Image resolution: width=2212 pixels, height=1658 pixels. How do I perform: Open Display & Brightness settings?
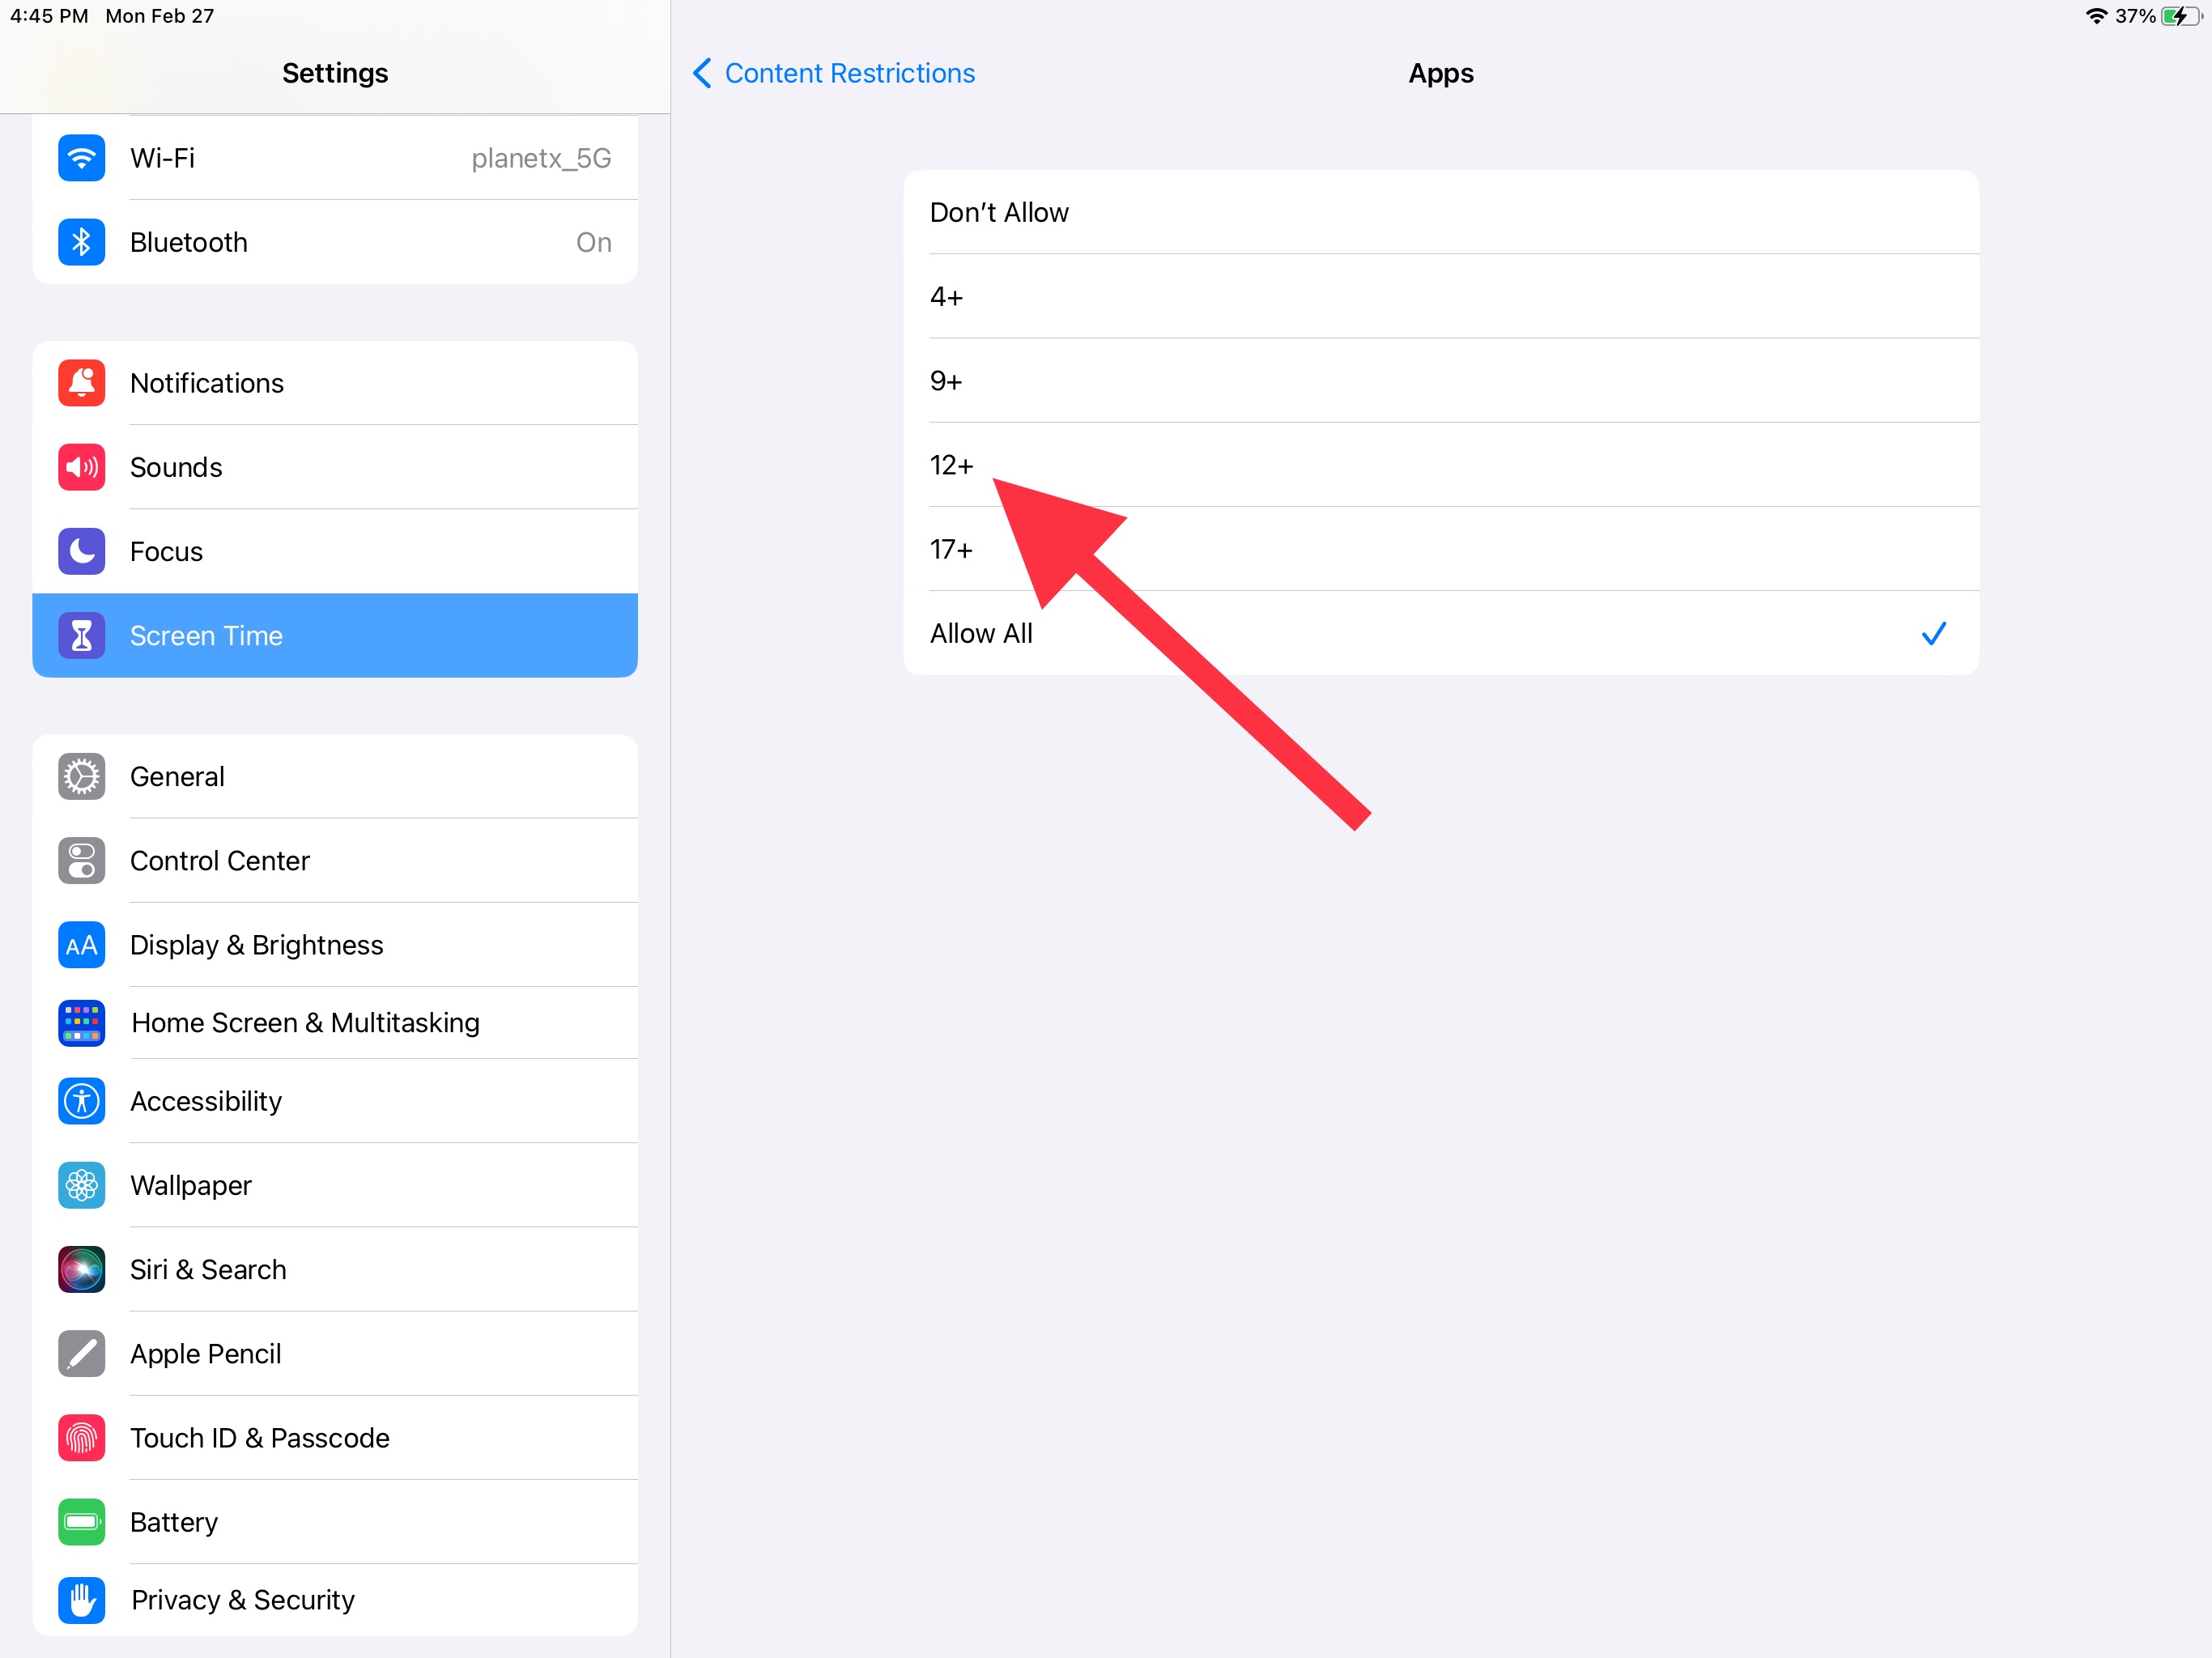click(257, 945)
